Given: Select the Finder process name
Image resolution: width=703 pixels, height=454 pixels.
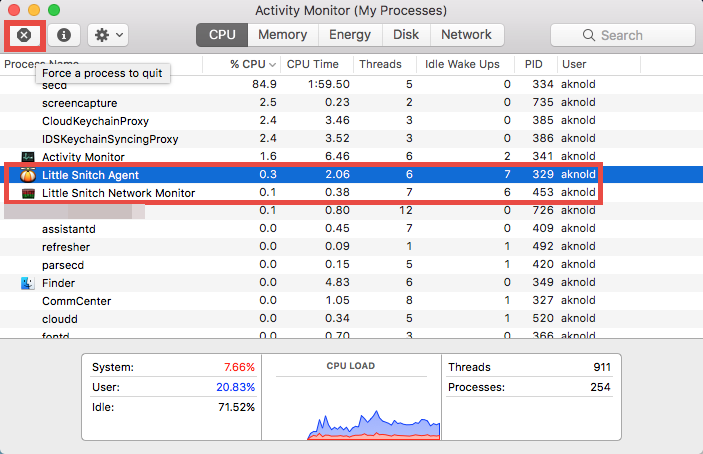Looking at the screenshot, I should pyautogui.click(x=58, y=283).
